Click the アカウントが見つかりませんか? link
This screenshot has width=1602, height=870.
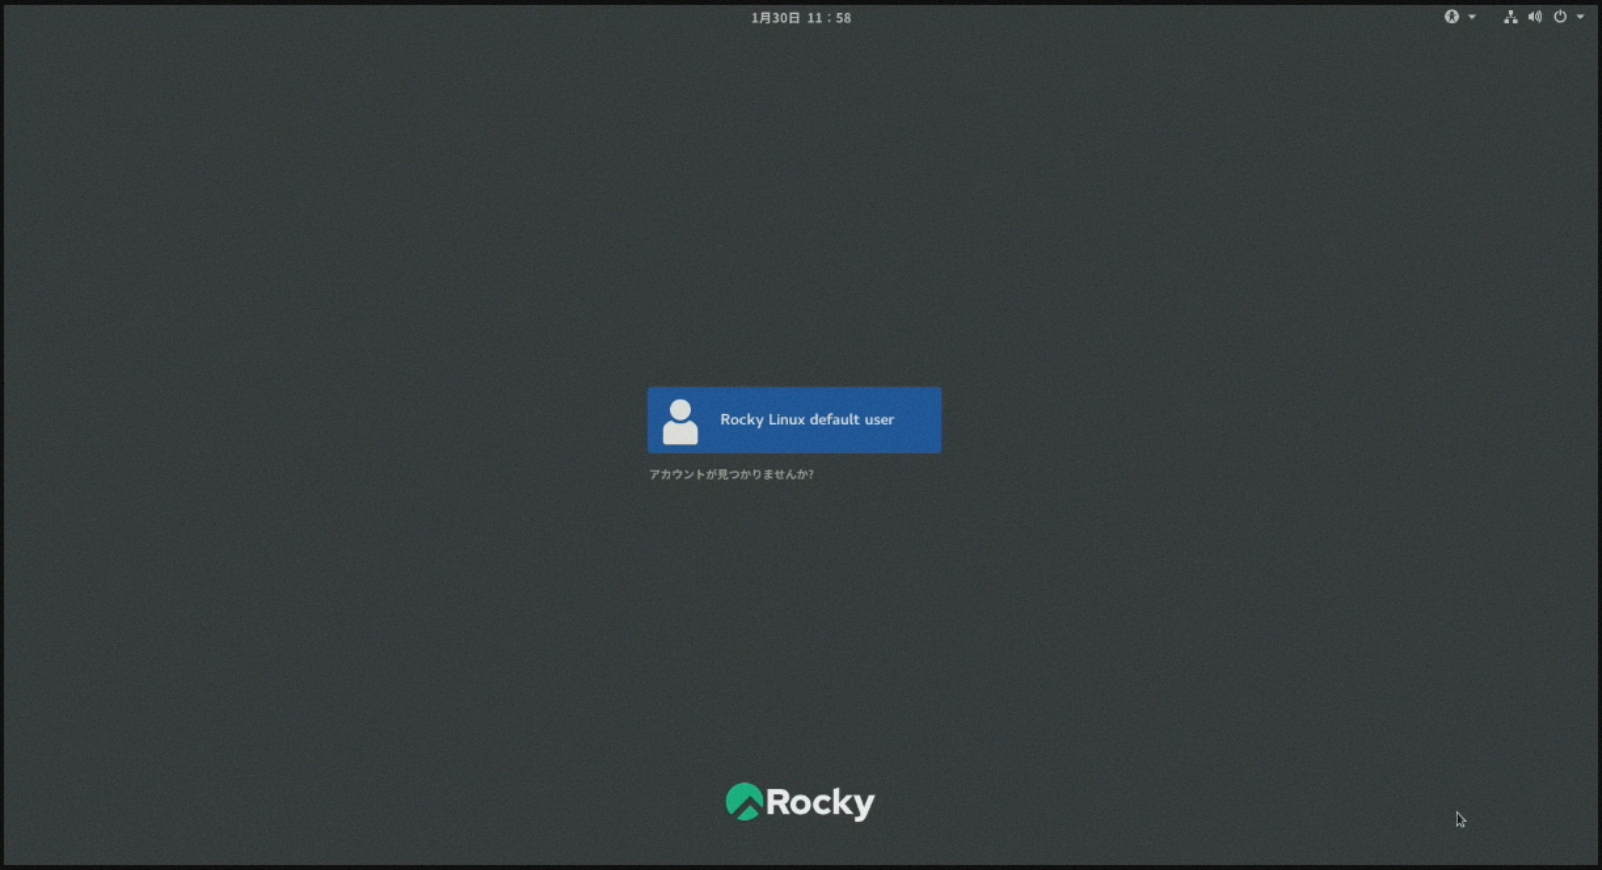coord(731,474)
